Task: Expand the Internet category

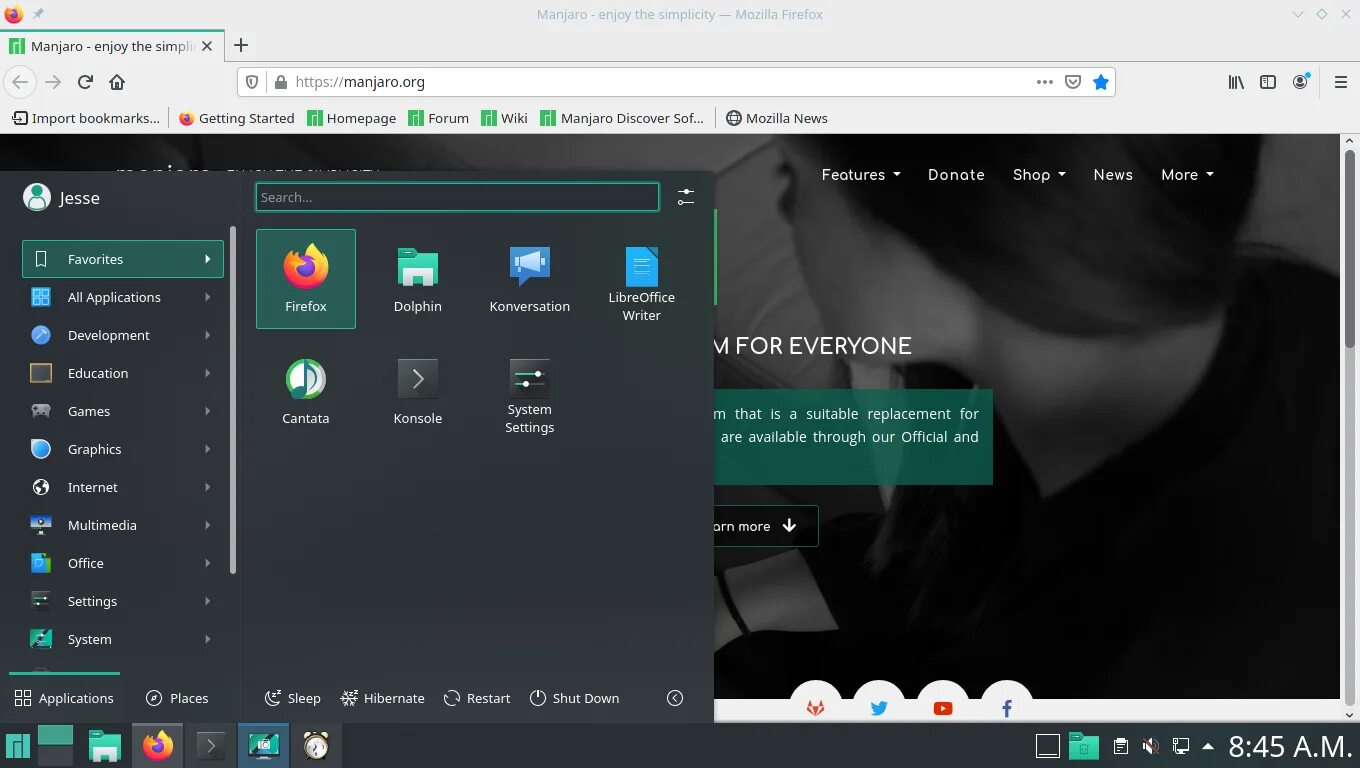Action: 122,487
